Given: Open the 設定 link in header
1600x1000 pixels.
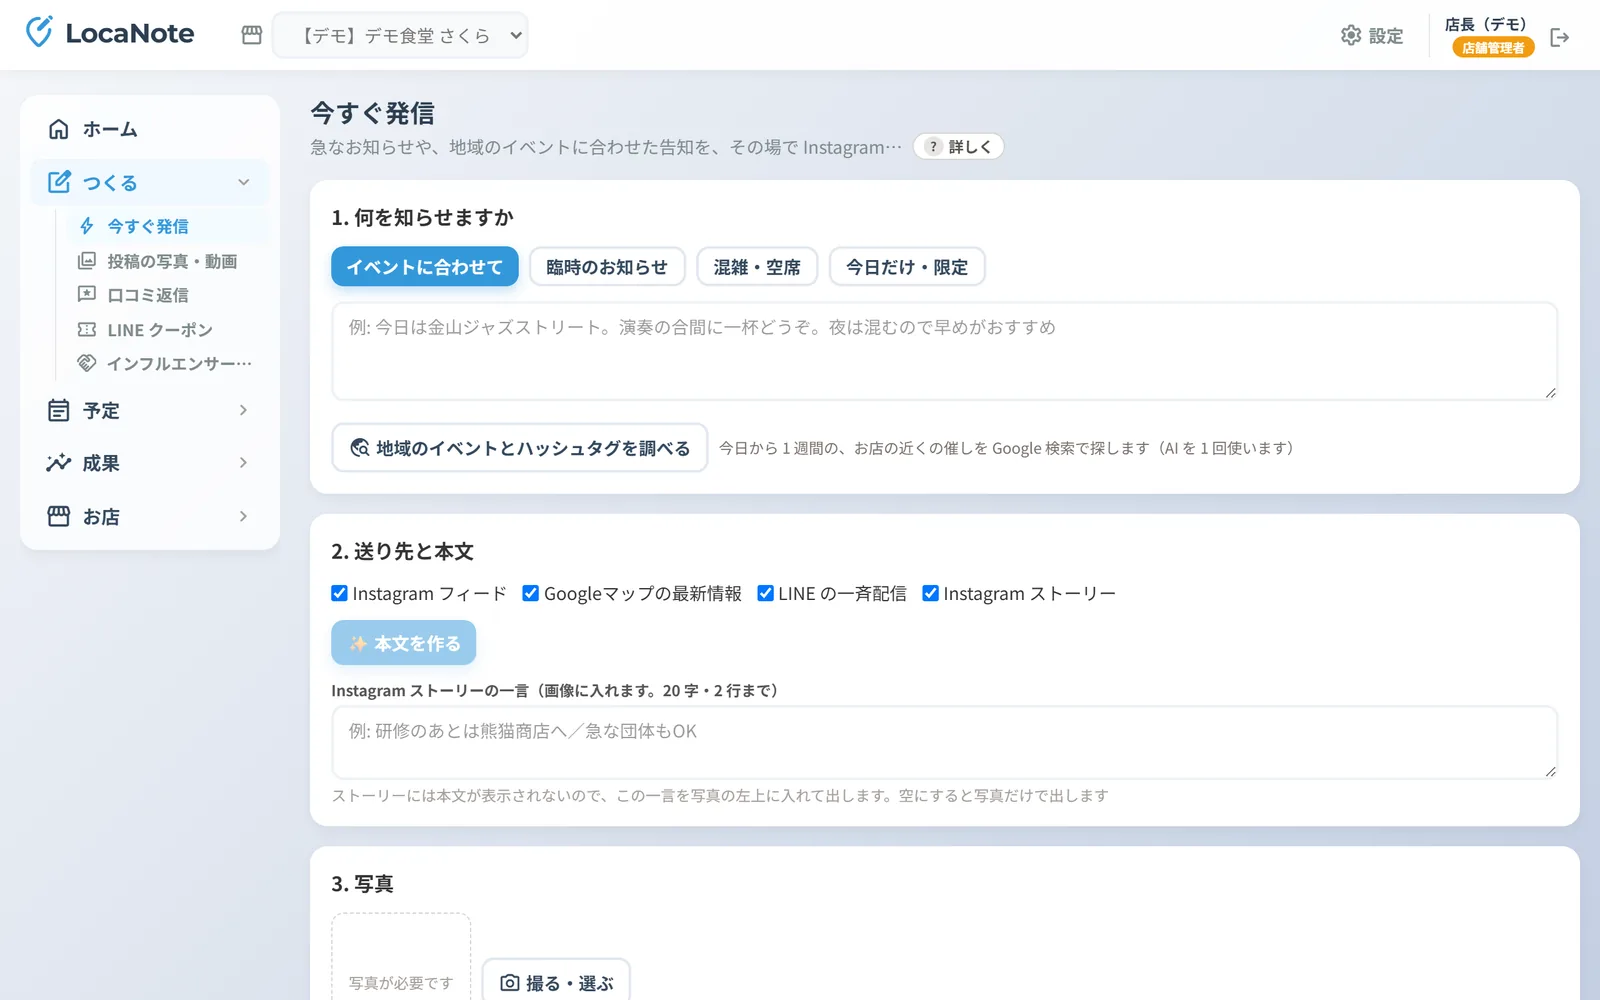Looking at the screenshot, I should (x=1372, y=36).
